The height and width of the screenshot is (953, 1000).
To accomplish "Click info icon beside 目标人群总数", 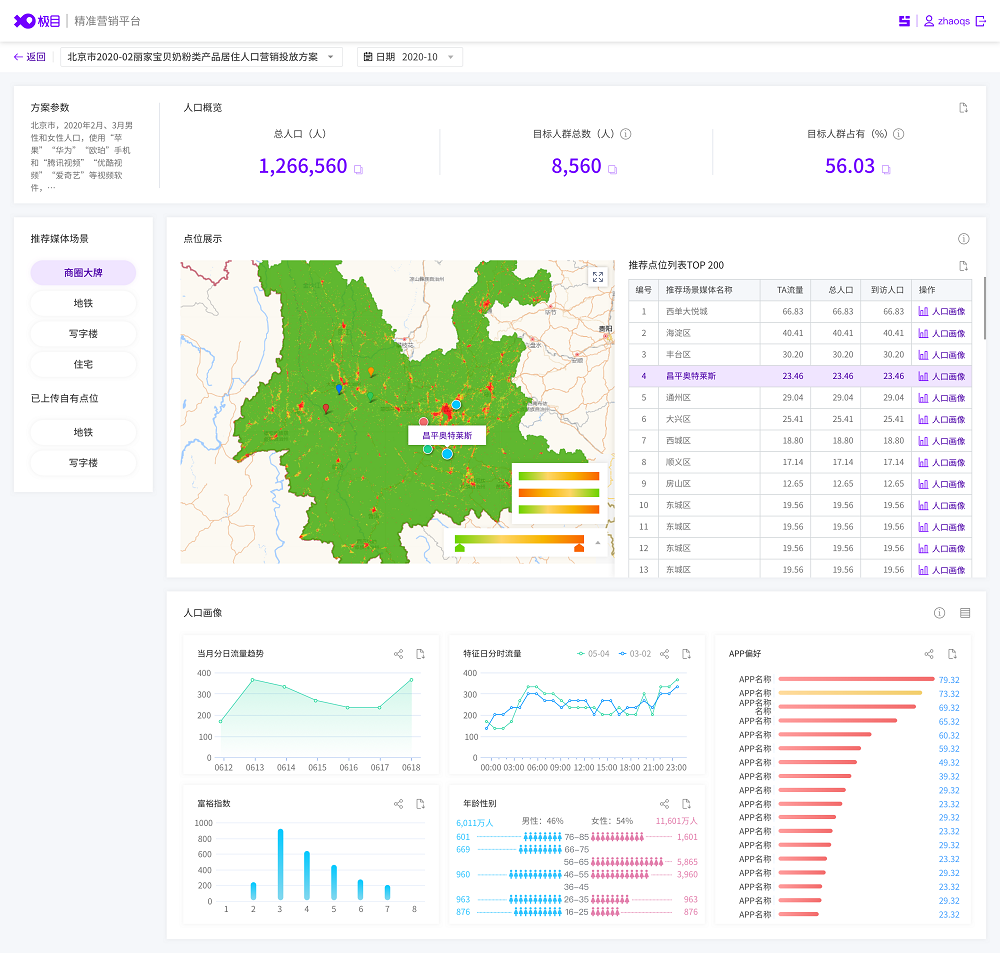I will coord(626,134).
